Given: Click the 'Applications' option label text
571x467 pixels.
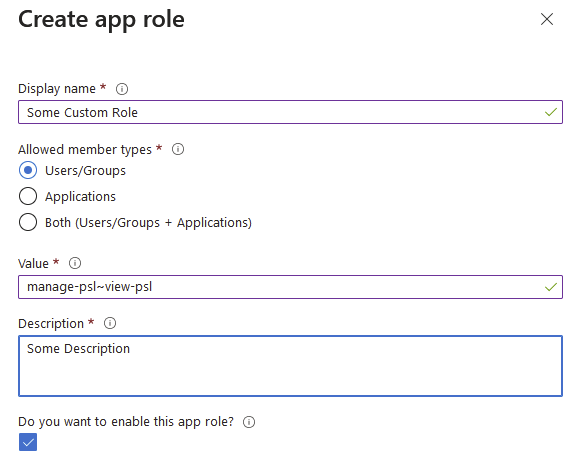Looking at the screenshot, I should (80, 197).
